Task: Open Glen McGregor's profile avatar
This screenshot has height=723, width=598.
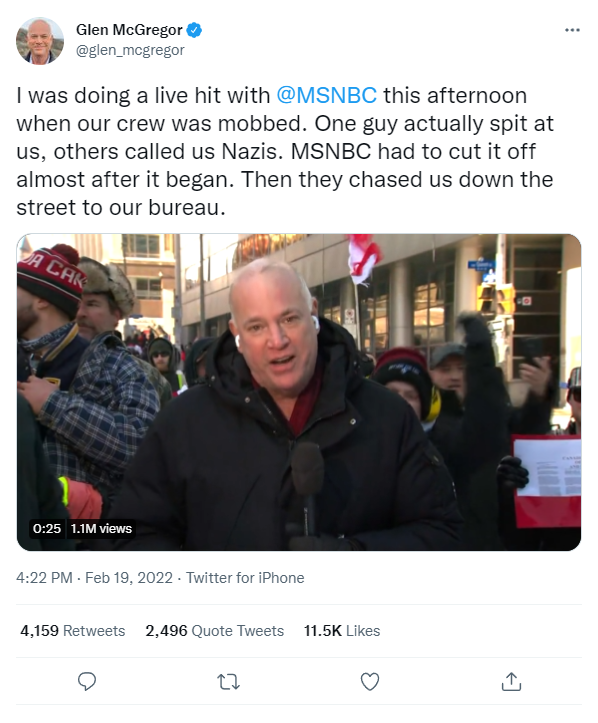Action: click(x=40, y=41)
